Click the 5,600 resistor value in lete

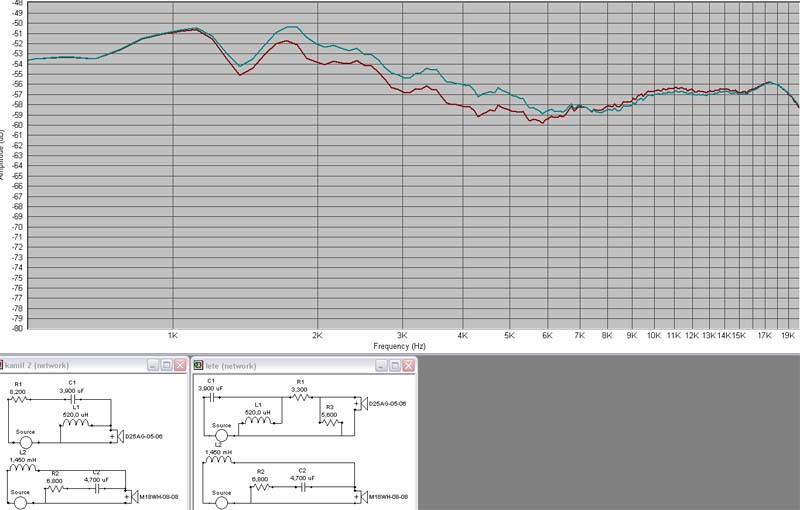coord(329,415)
